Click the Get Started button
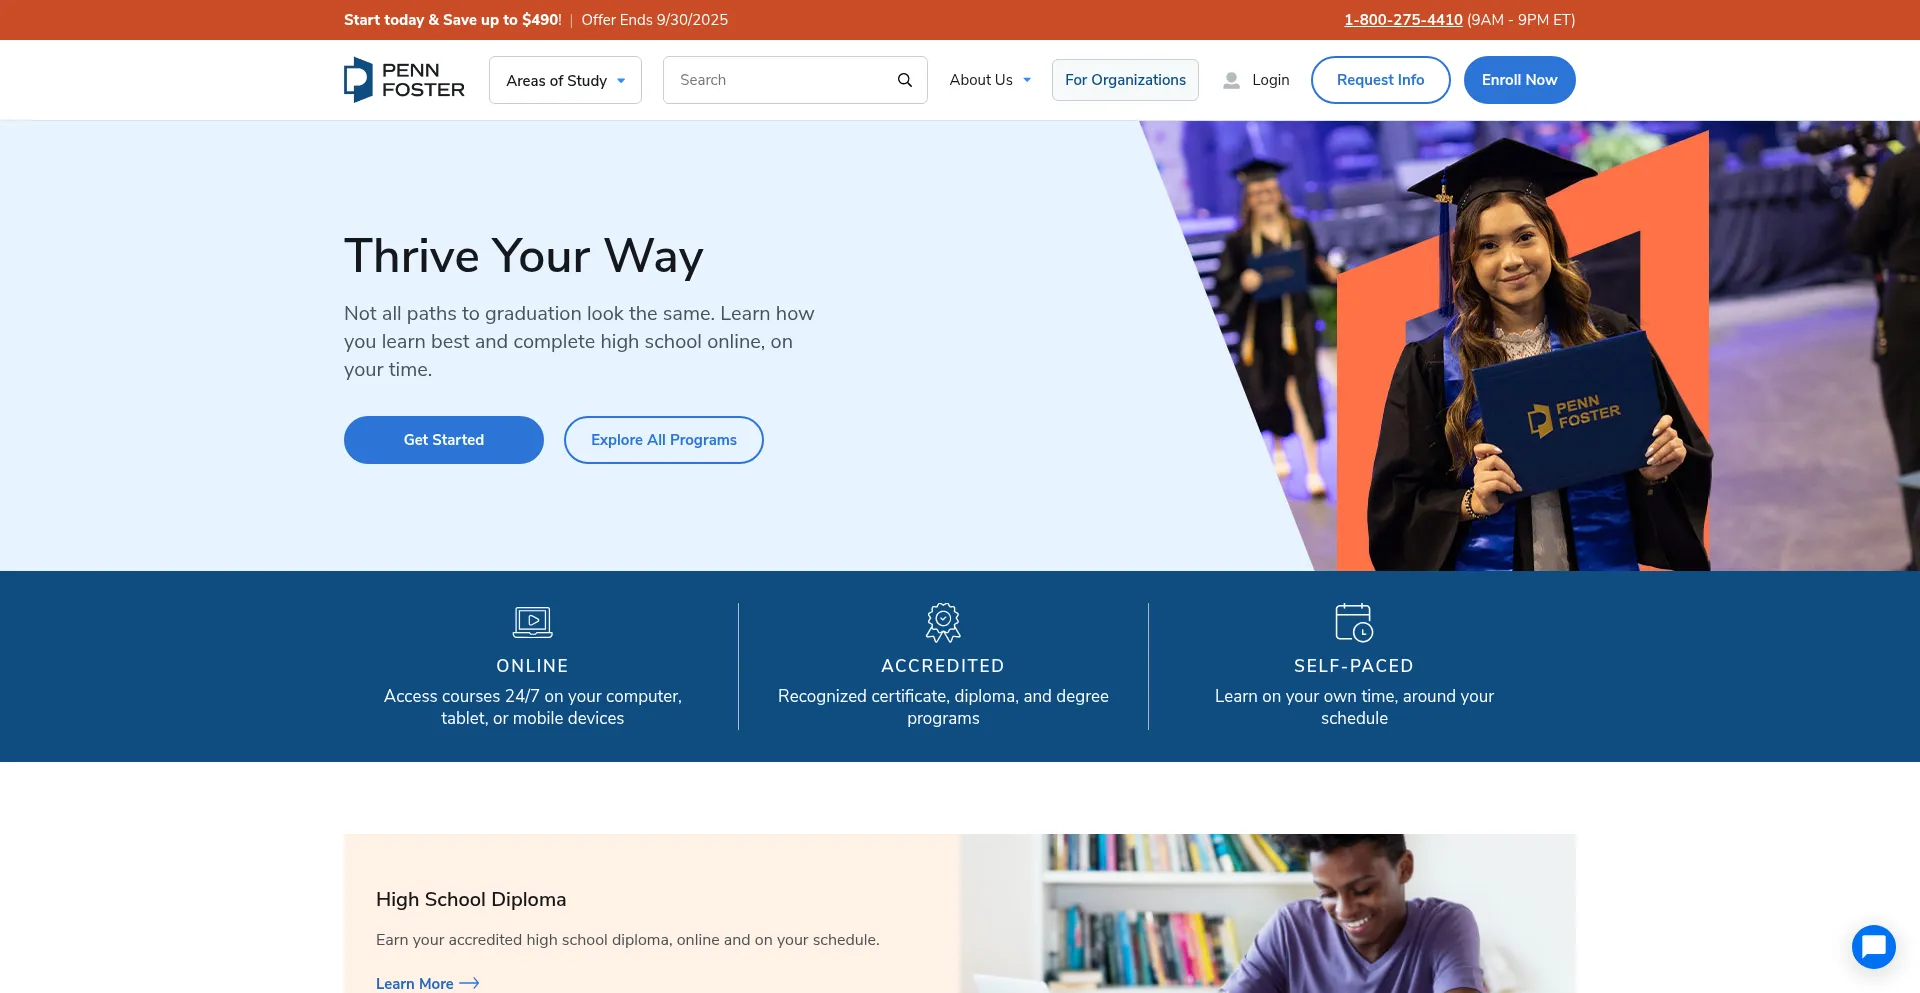Image resolution: width=1920 pixels, height=993 pixels. coord(444,440)
